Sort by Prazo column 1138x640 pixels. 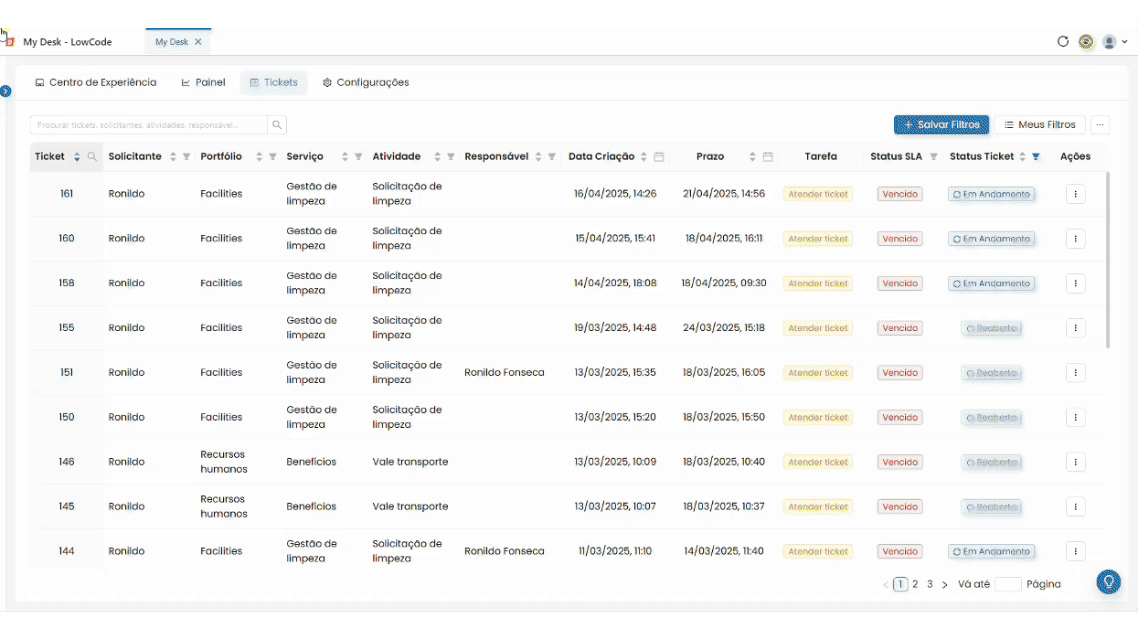753,157
